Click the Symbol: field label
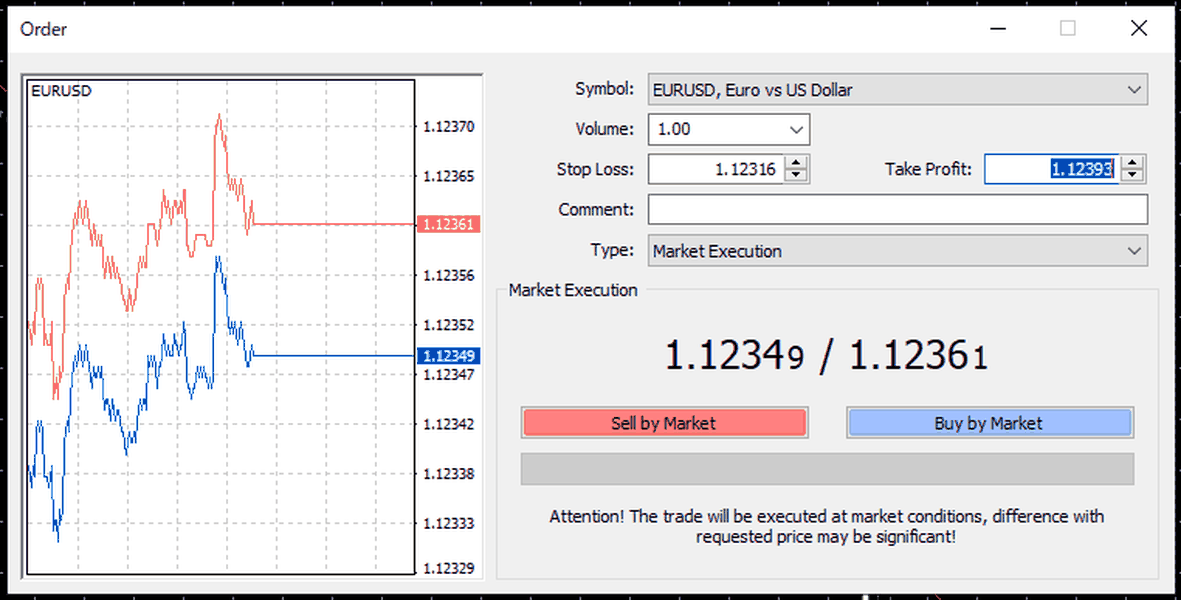This screenshot has width=1181, height=600. click(x=605, y=89)
